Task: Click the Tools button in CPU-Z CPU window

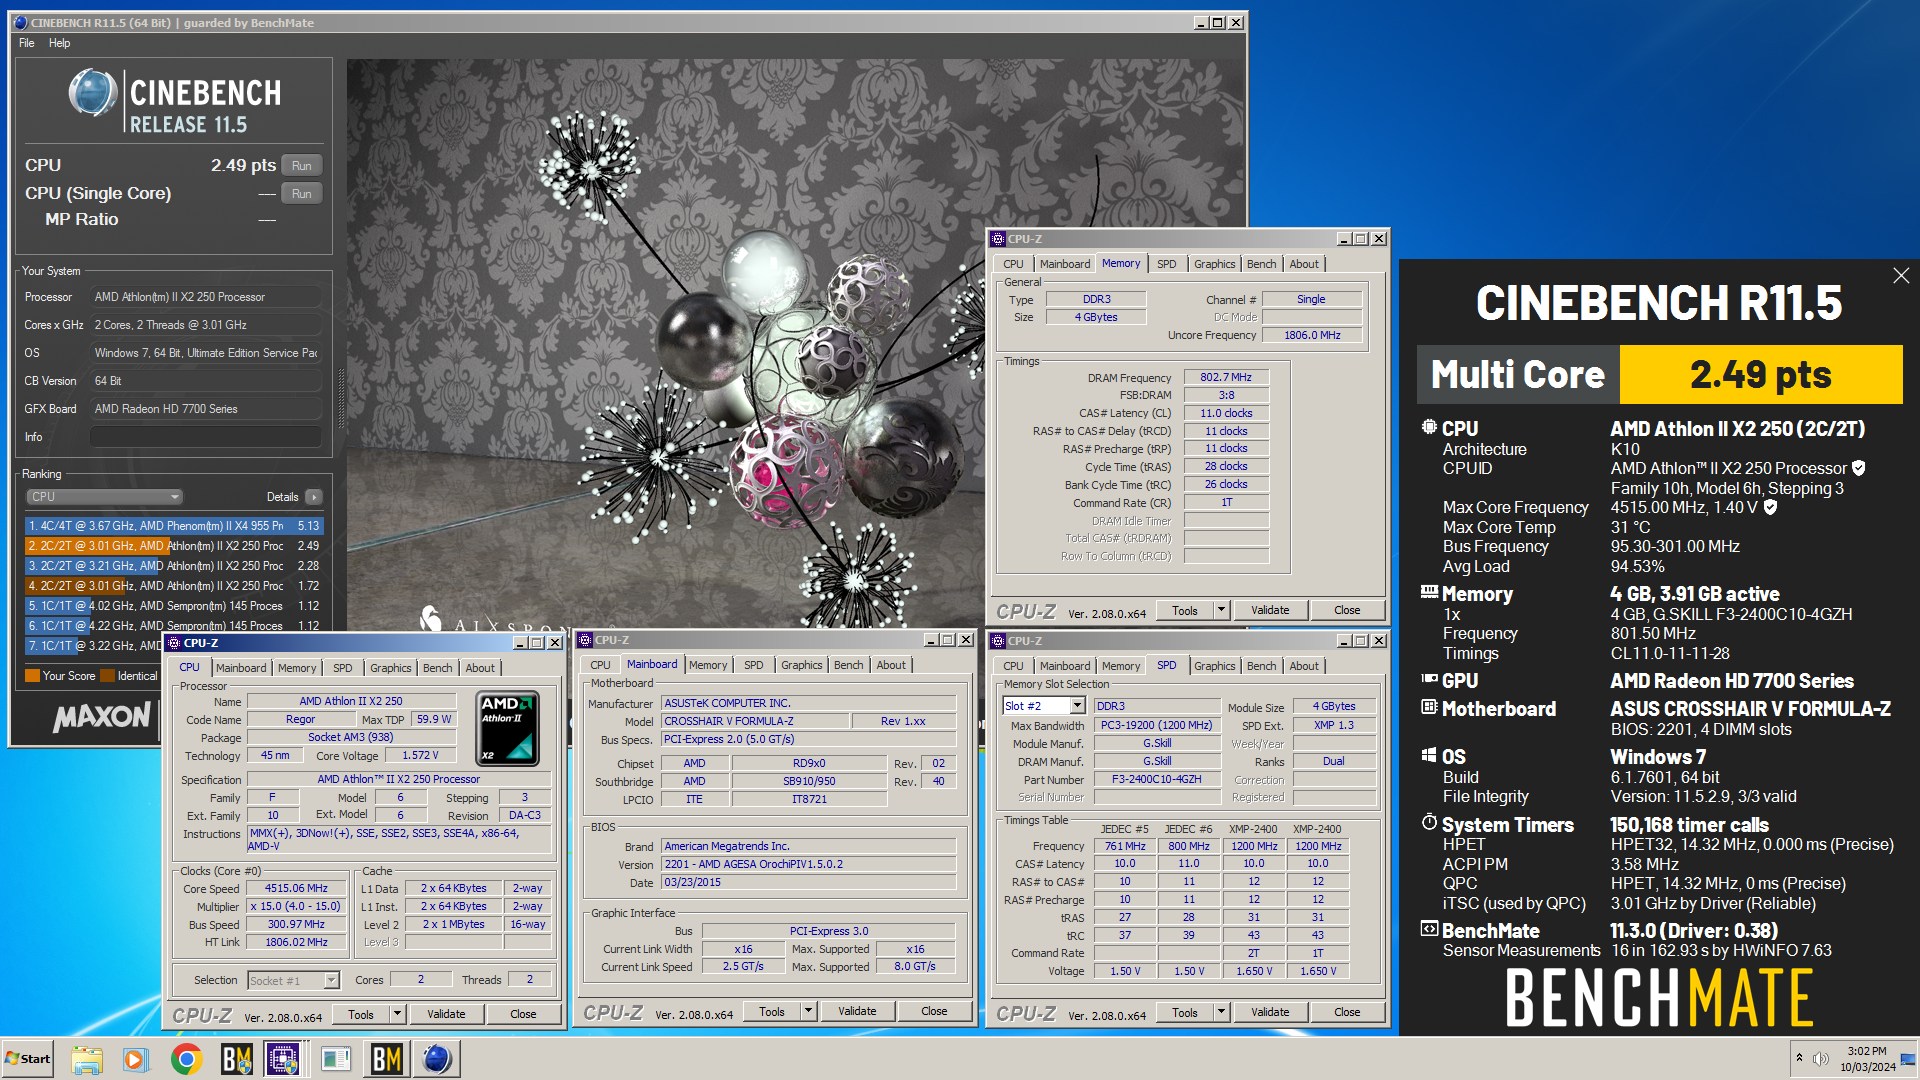Action: click(361, 1014)
